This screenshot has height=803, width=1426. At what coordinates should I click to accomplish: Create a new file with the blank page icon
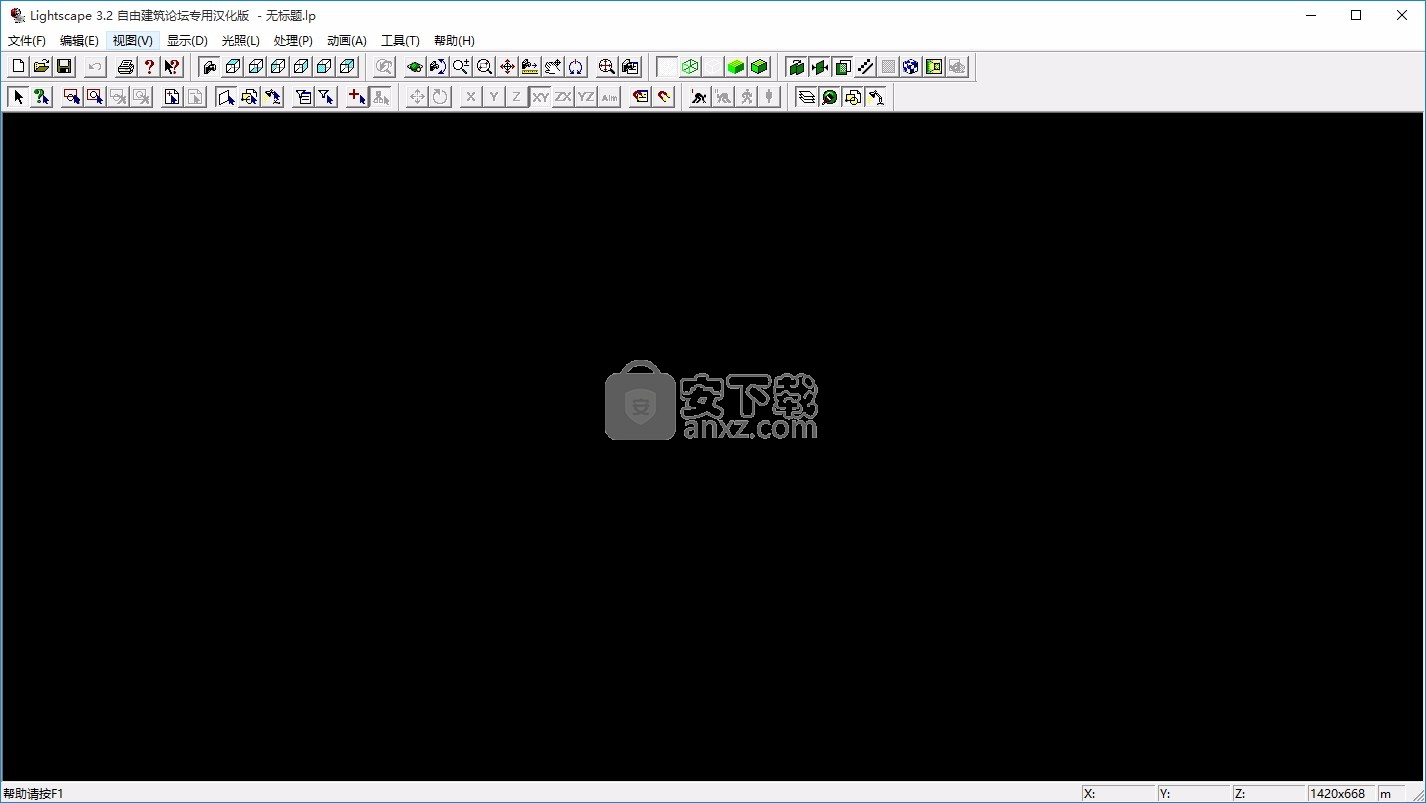pyautogui.click(x=18, y=67)
